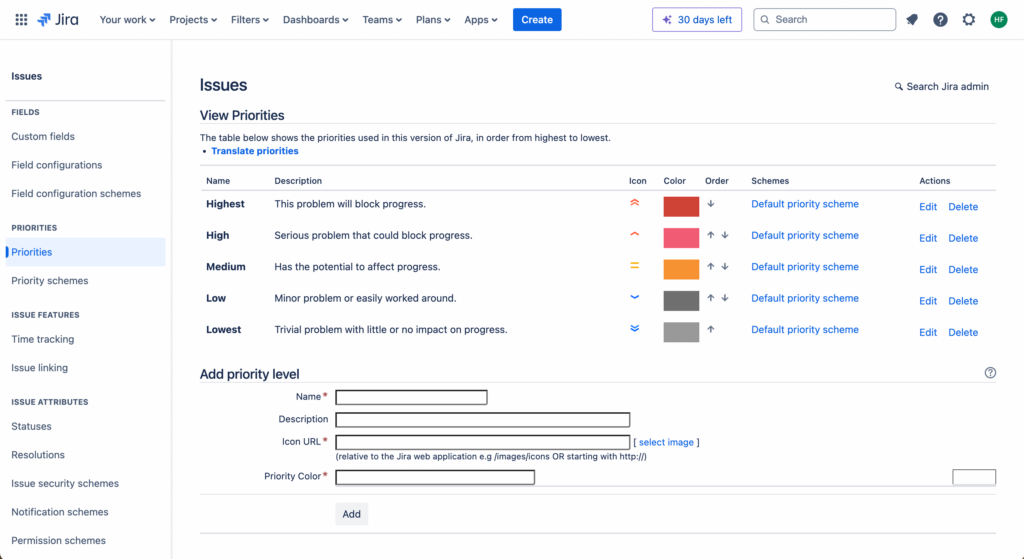Click the Add priority button
Viewport: 1024px width, 559px height.
pyautogui.click(x=351, y=514)
